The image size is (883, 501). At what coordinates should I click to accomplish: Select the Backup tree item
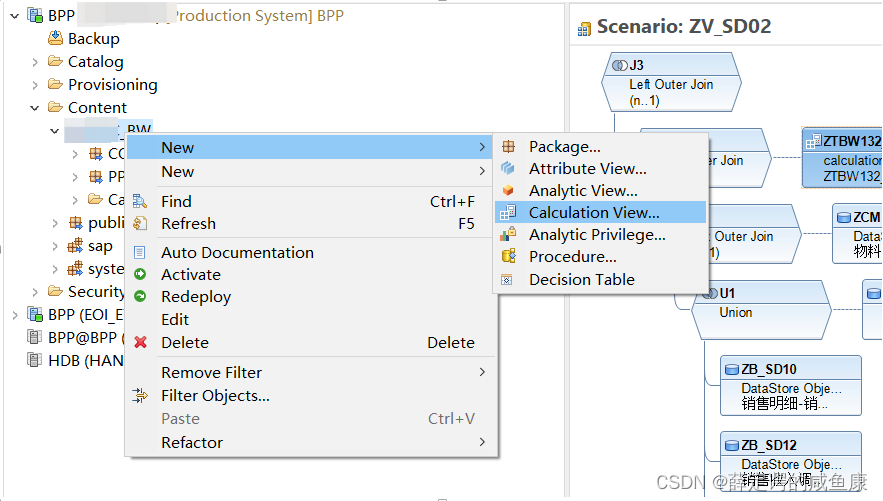93,39
